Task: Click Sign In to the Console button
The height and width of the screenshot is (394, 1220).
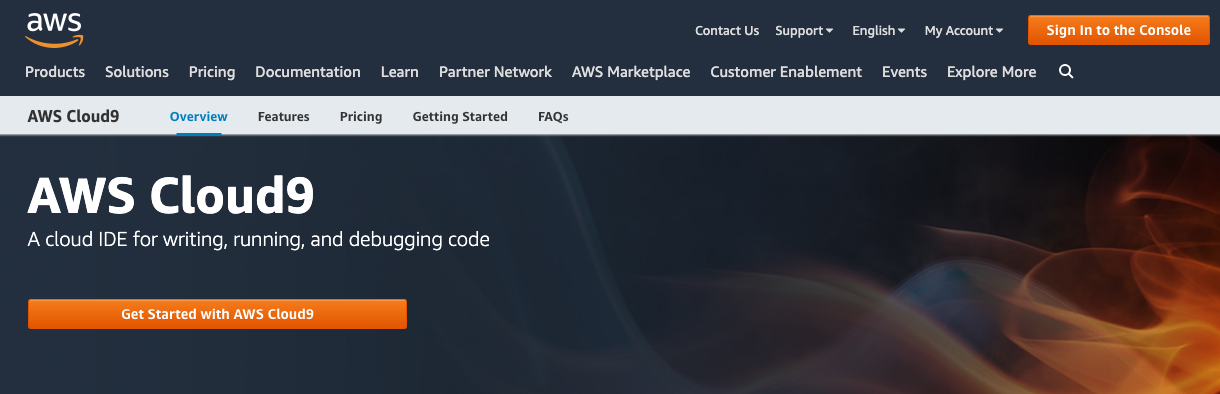Action: click(1118, 30)
